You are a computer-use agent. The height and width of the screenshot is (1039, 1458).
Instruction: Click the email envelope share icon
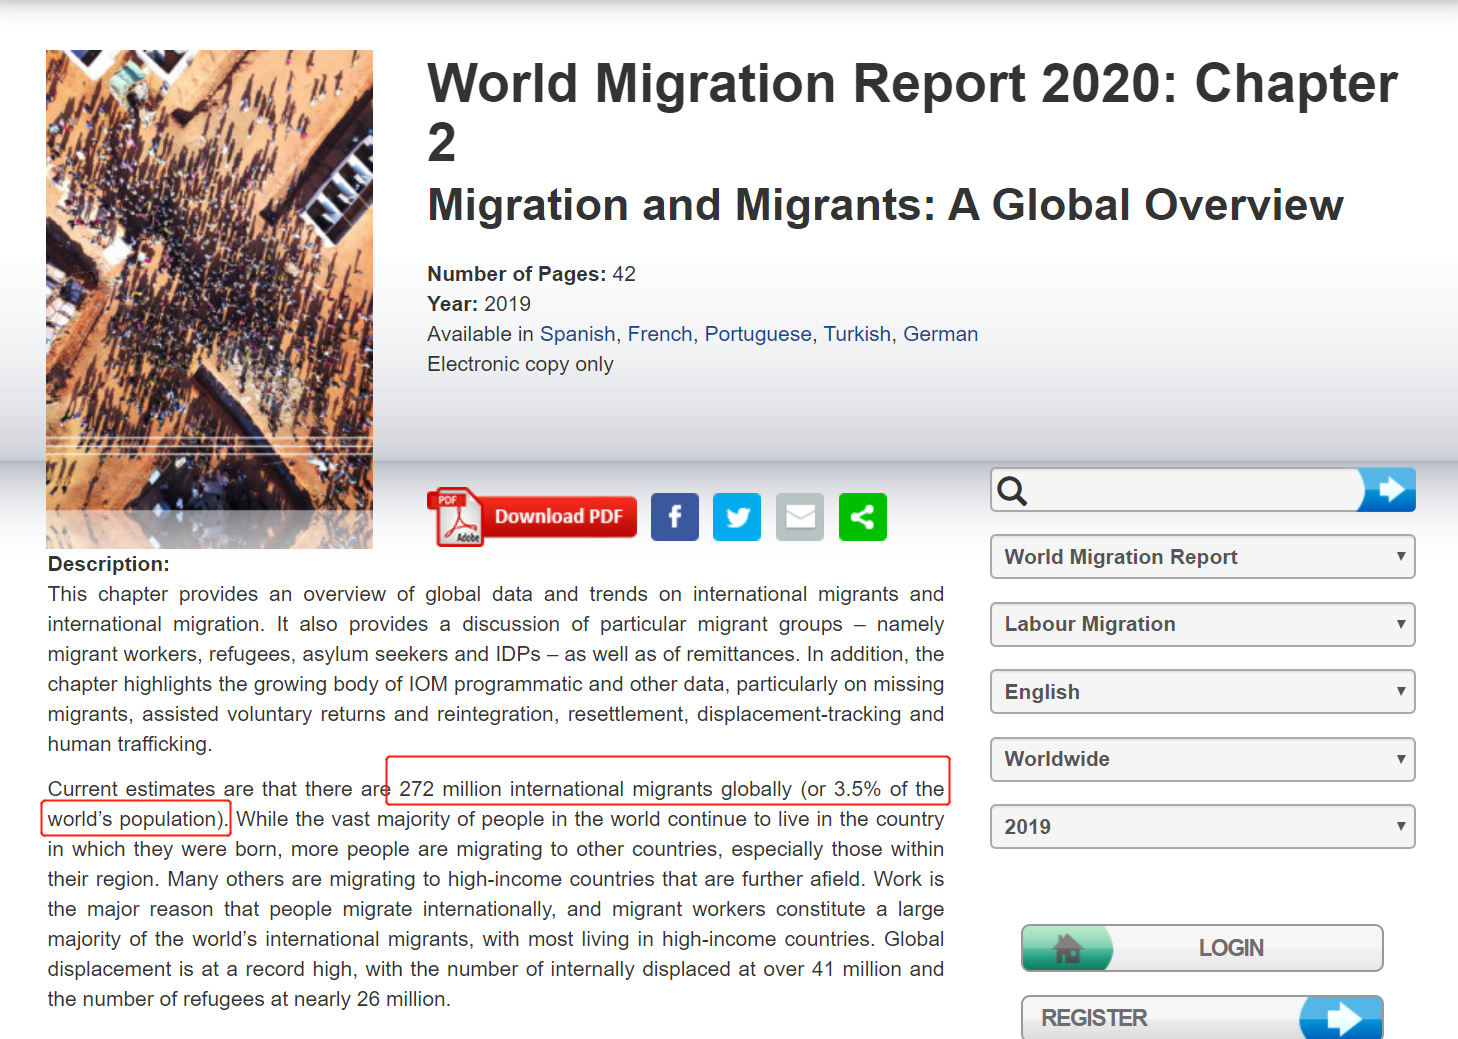[800, 517]
